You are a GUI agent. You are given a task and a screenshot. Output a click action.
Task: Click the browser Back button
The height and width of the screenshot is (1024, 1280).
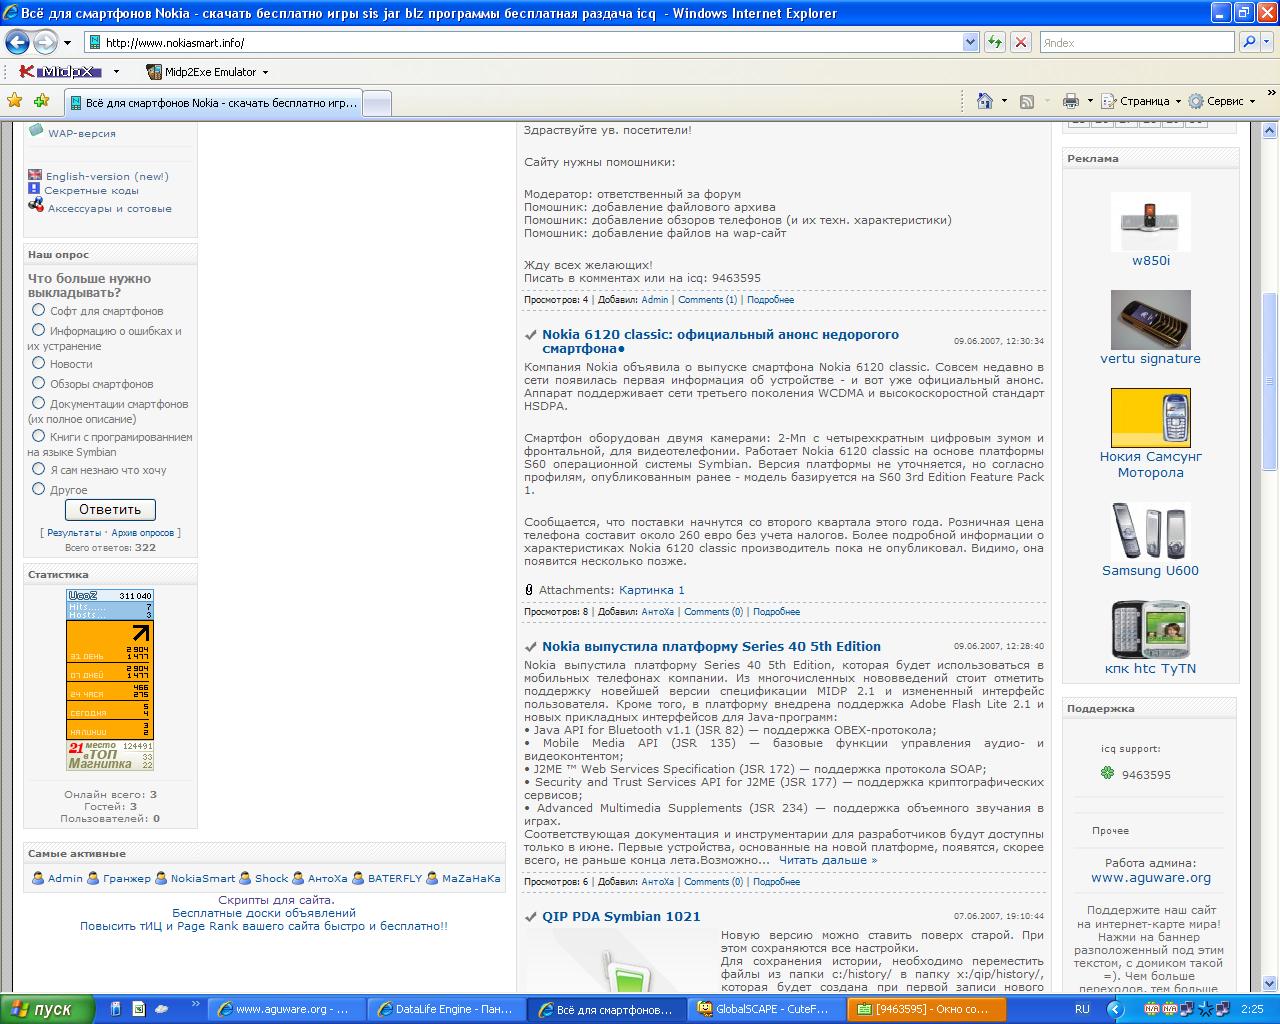(x=18, y=42)
